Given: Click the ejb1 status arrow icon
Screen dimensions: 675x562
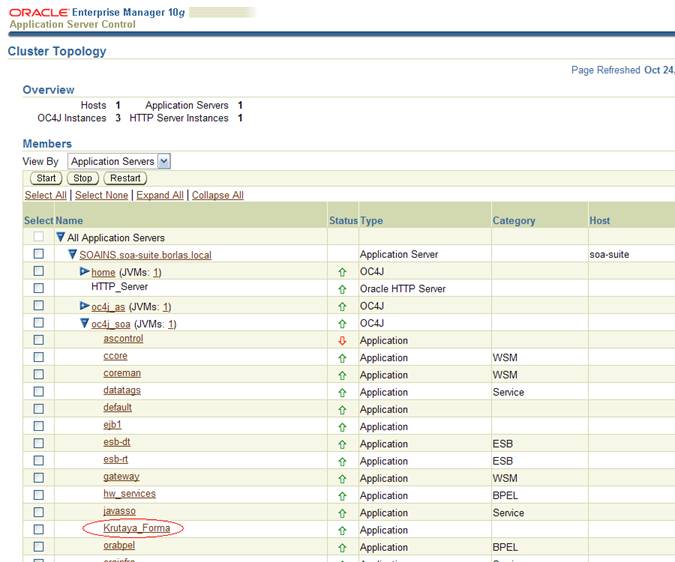Looking at the screenshot, I should (342, 427).
